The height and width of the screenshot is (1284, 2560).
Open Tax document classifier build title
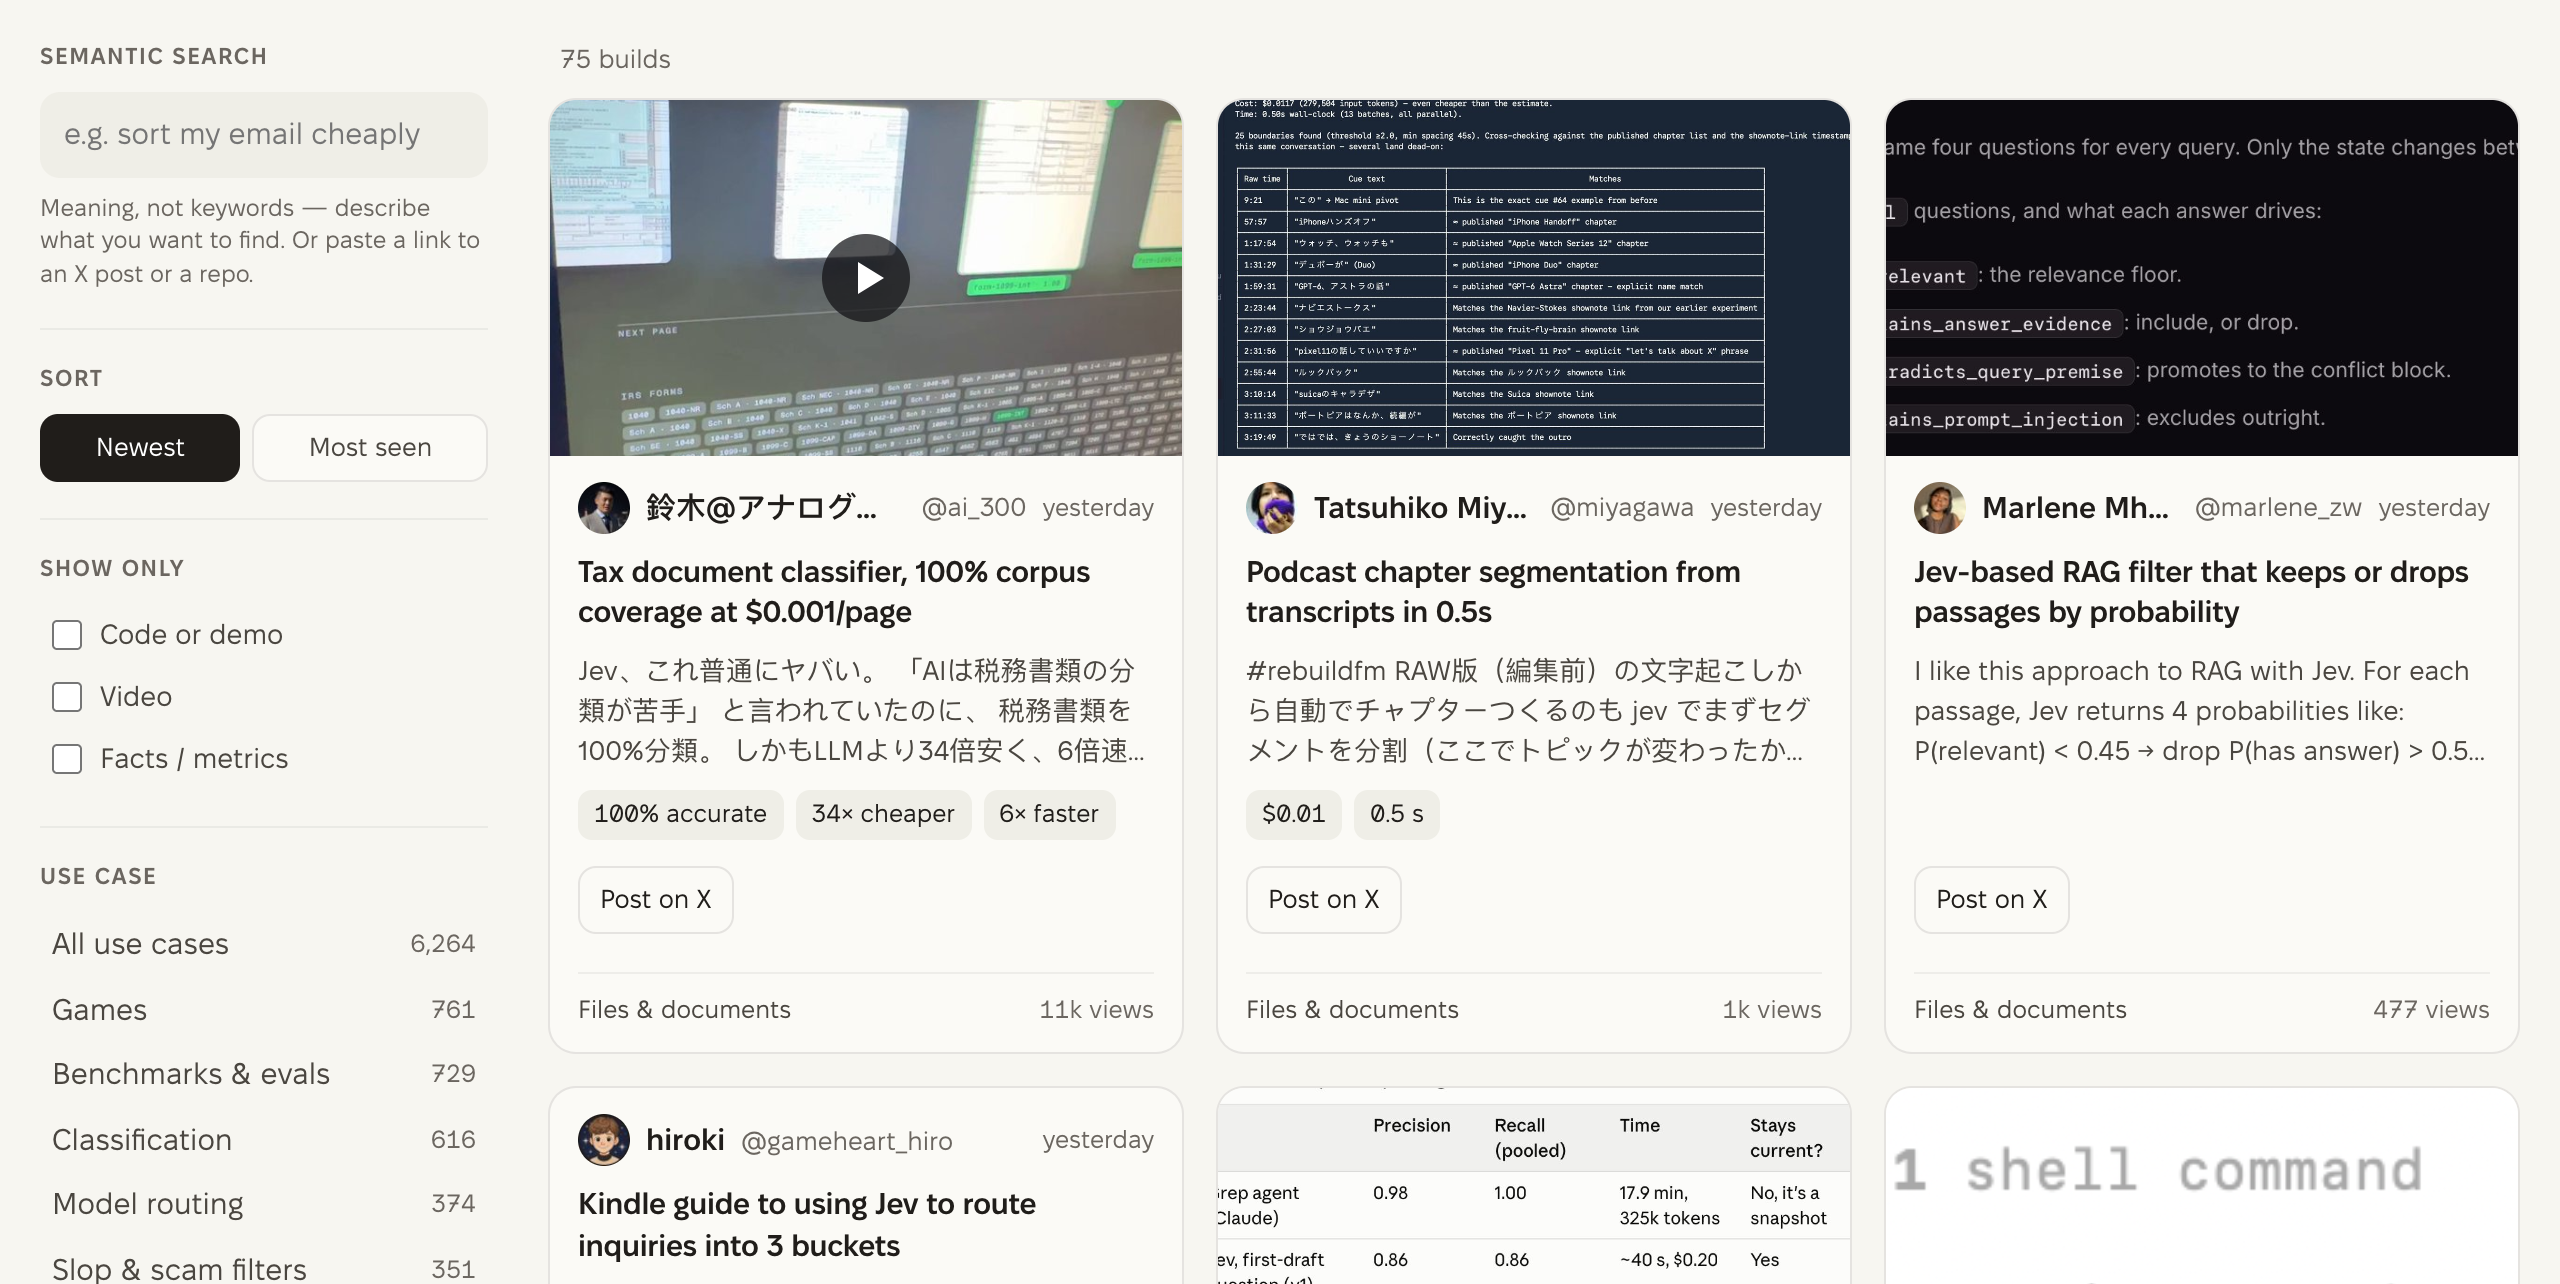click(x=834, y=592)
